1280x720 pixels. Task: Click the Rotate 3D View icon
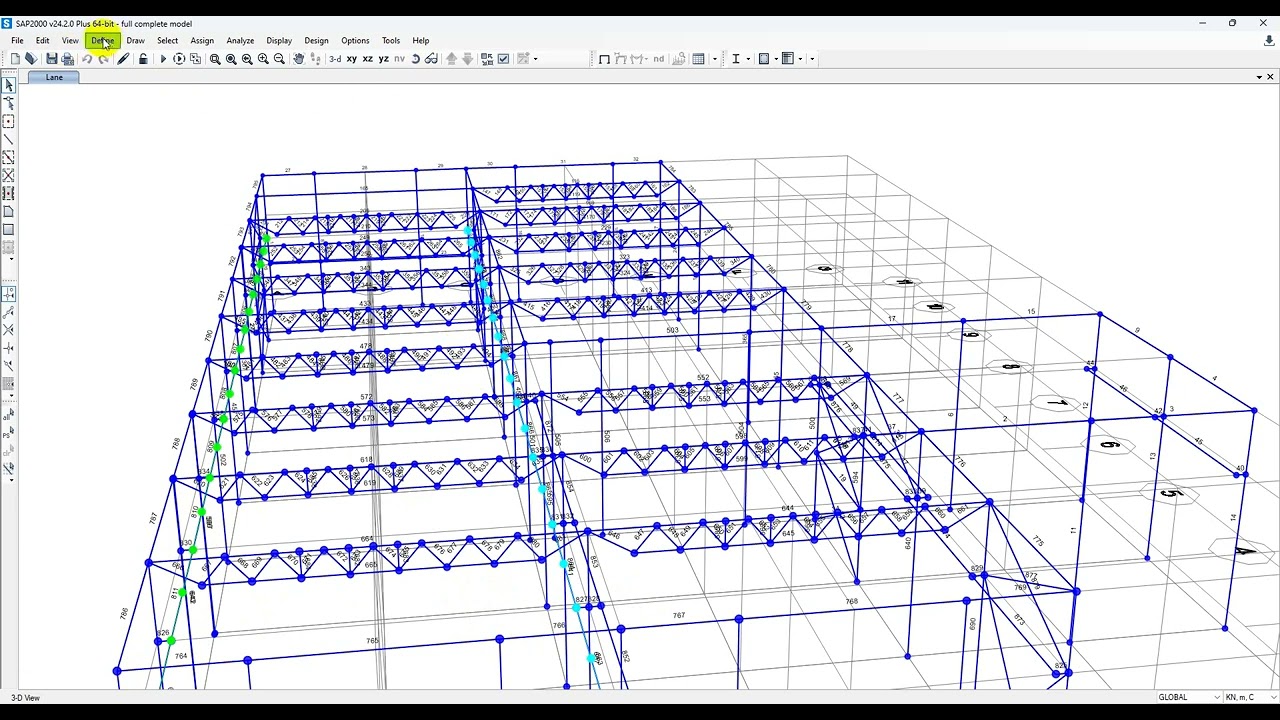coord(415,59)
